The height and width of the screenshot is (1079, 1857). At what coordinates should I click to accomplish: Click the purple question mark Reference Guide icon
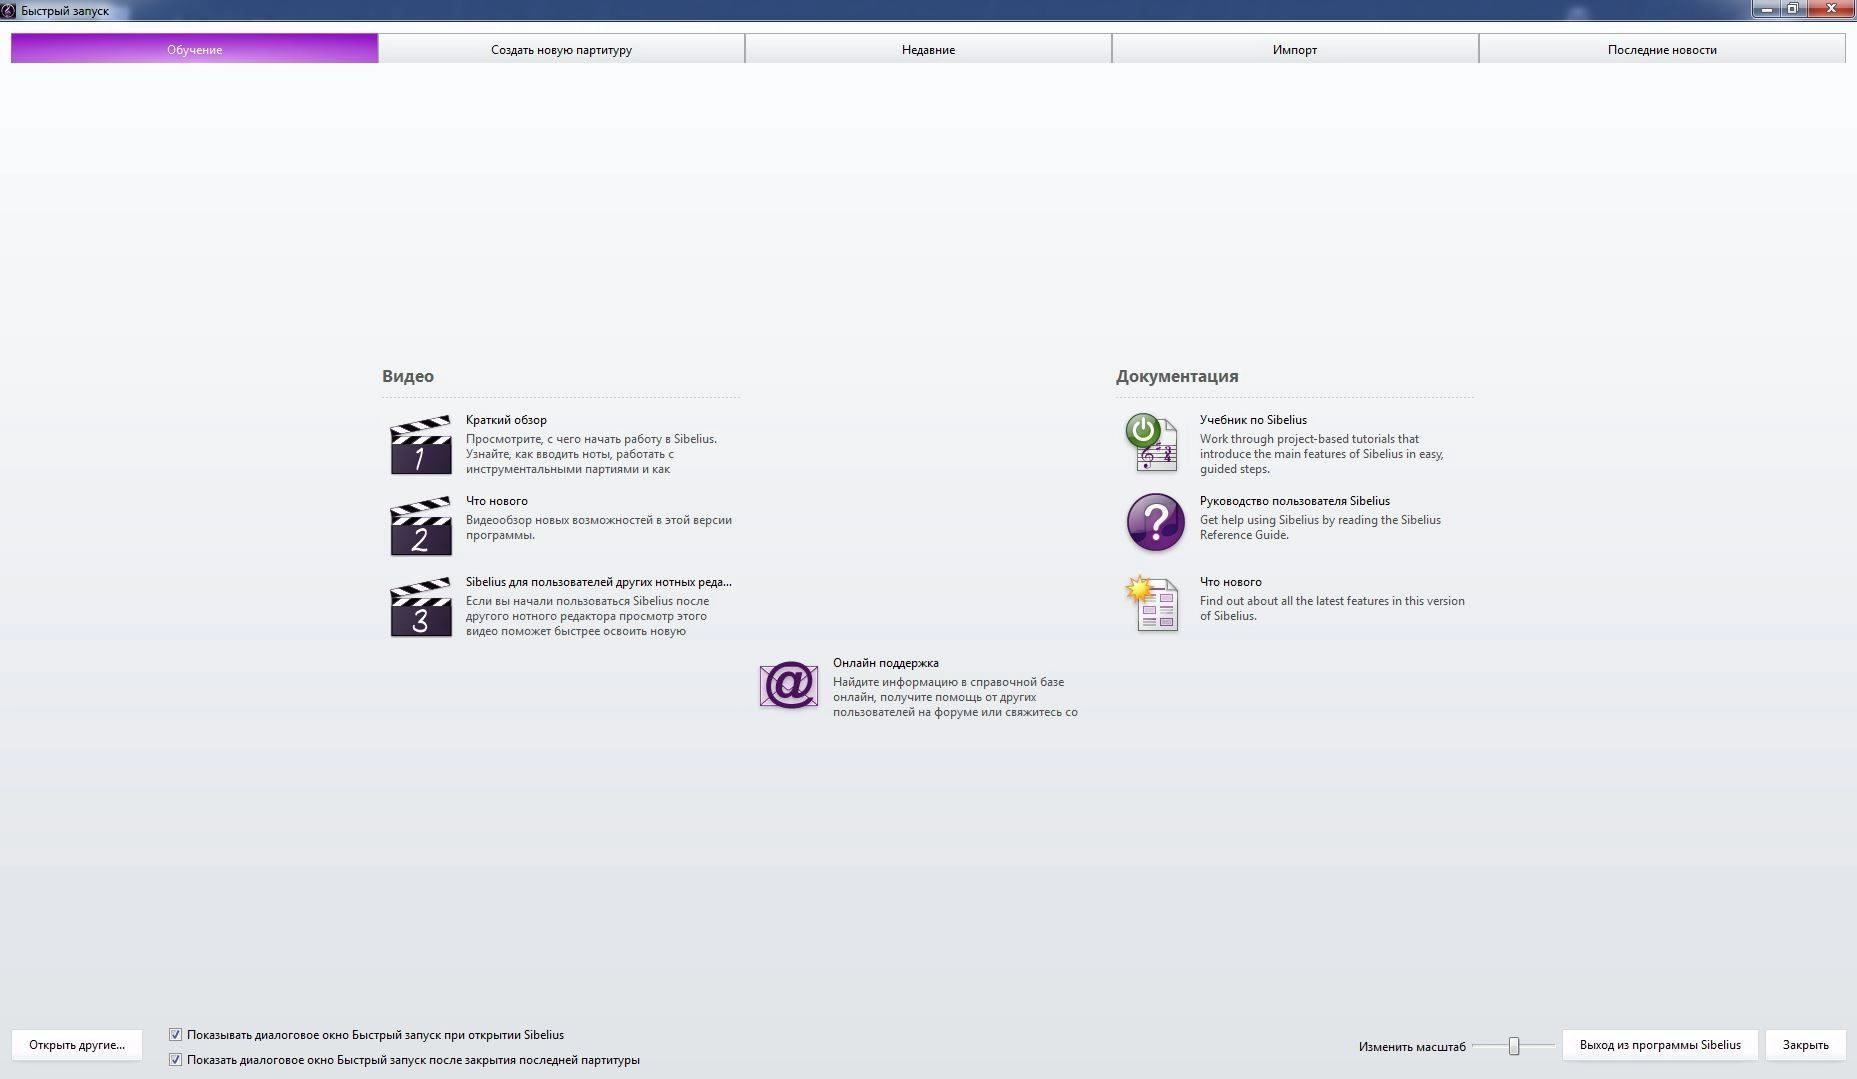1156,522
